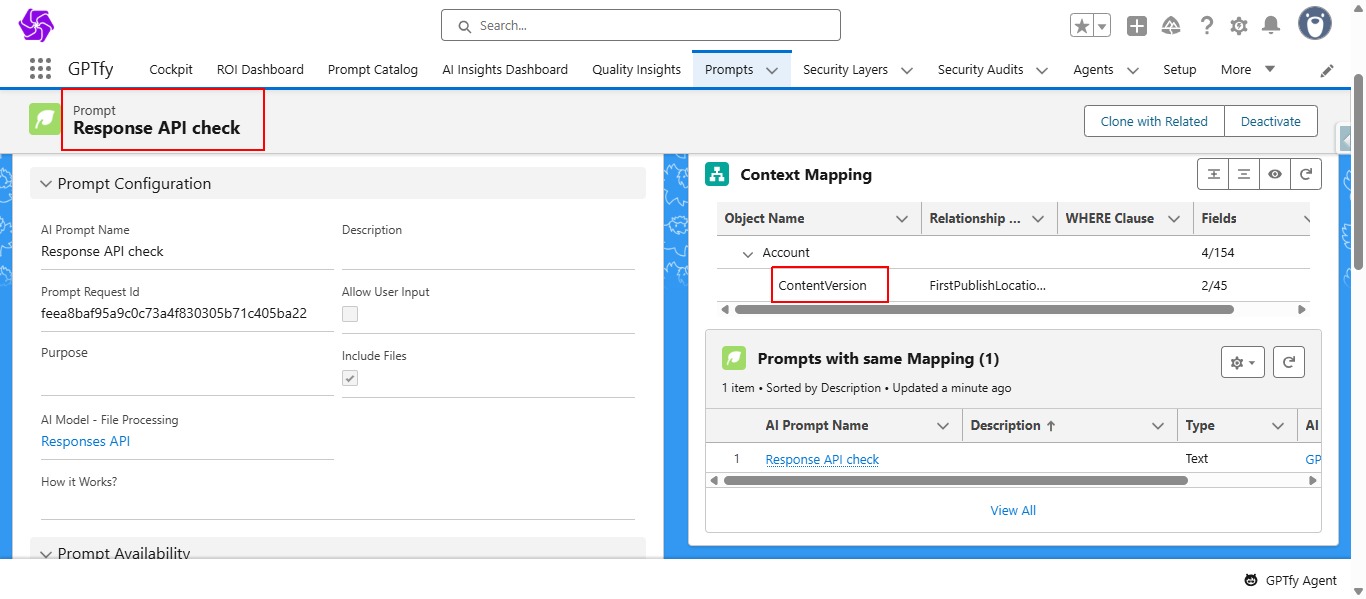Screen dimensions: 1366x599
Task: Collapse the Prompt Configuration section
Action: tap(45, 184)
